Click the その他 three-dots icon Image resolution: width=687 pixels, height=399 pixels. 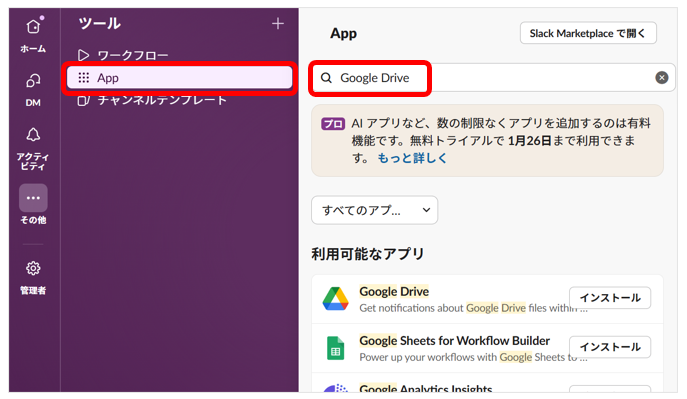[33, 198]
